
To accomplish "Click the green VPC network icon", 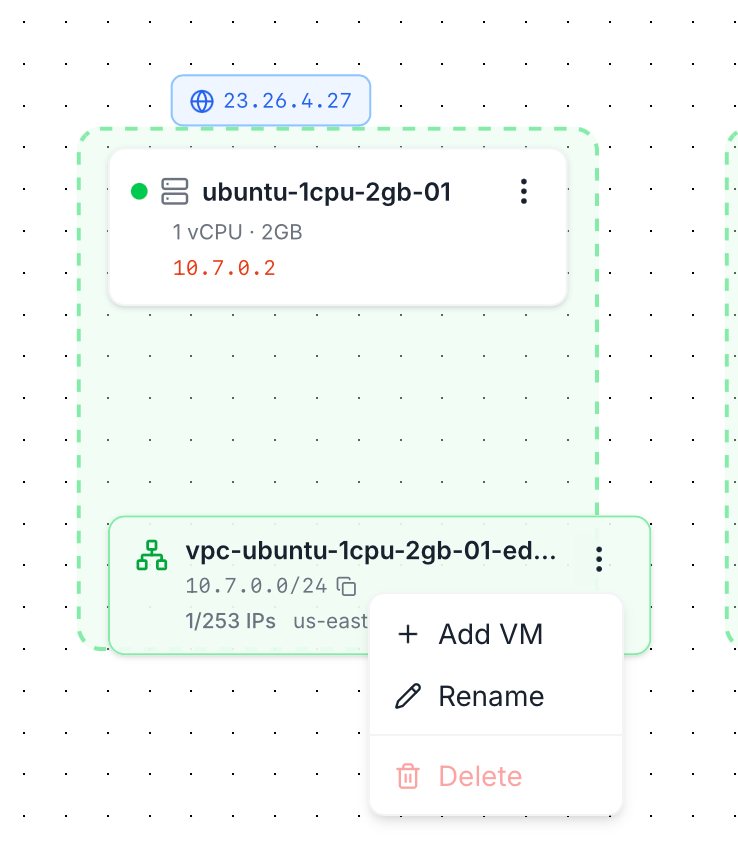I will [x=151, y=555].
